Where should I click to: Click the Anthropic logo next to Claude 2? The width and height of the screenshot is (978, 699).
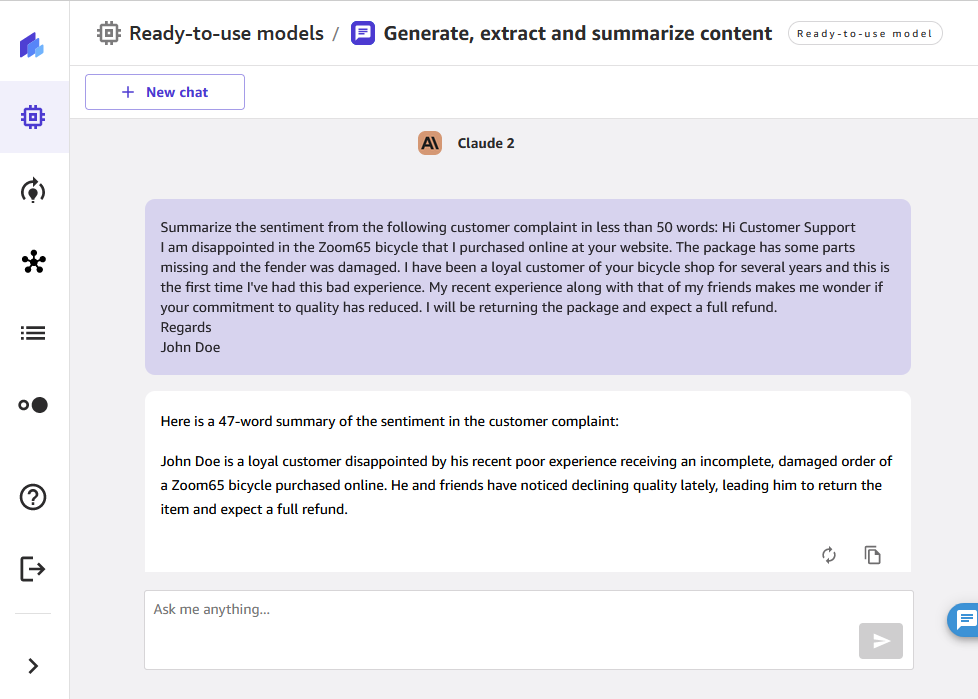(x=430, y=143)
